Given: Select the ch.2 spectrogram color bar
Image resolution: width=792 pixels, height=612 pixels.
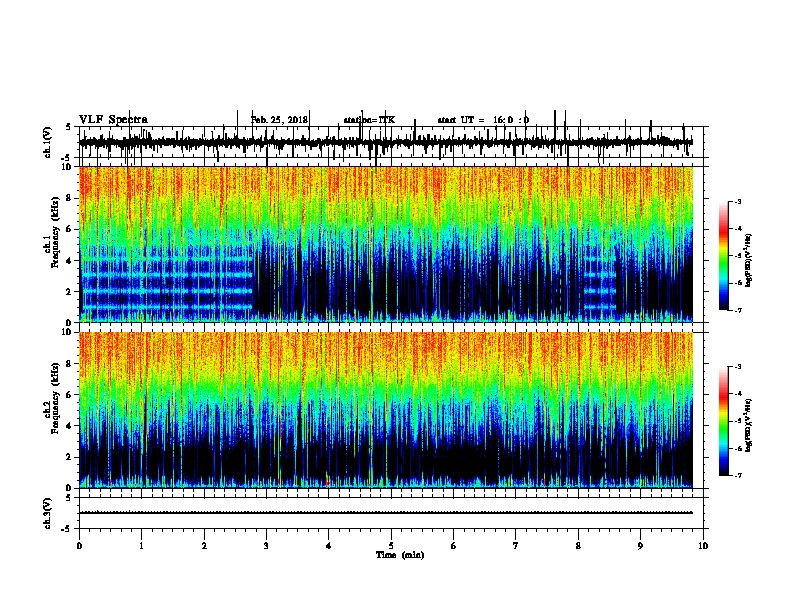Looking at the screenshot, I should pyautogui.click(x=723, y=421).
